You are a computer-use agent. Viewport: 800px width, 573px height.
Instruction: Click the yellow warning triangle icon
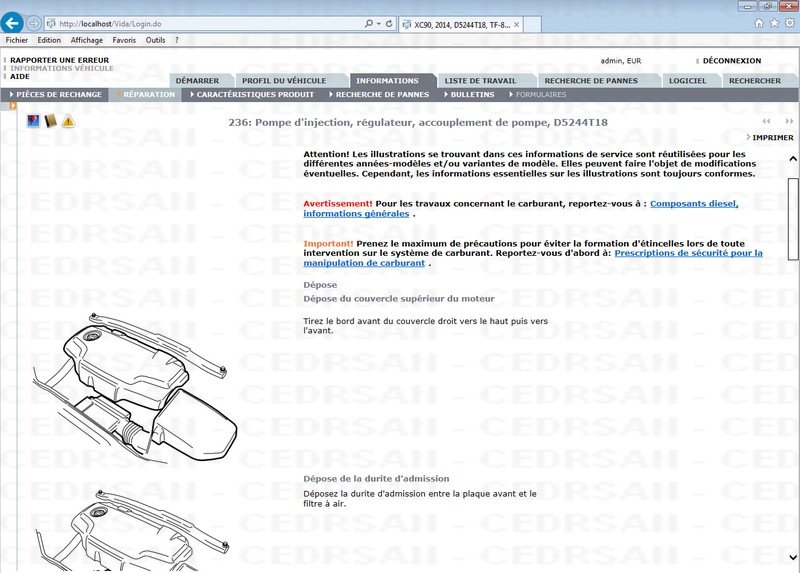point(68,121)
